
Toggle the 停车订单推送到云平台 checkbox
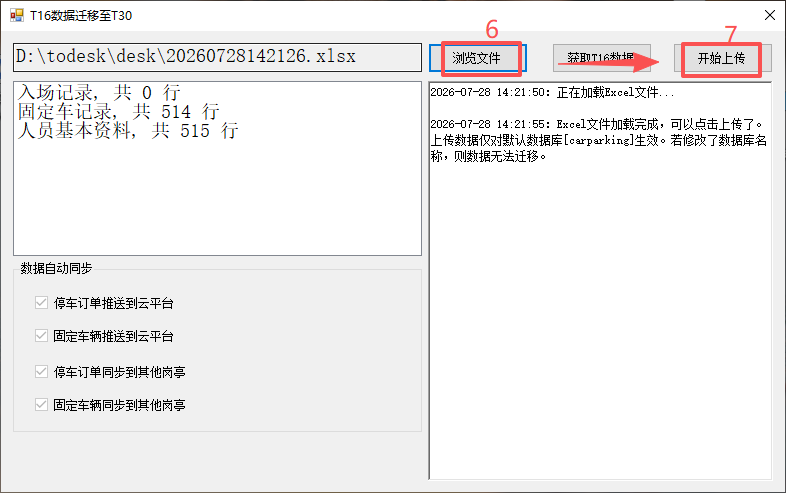click(41, 302)
